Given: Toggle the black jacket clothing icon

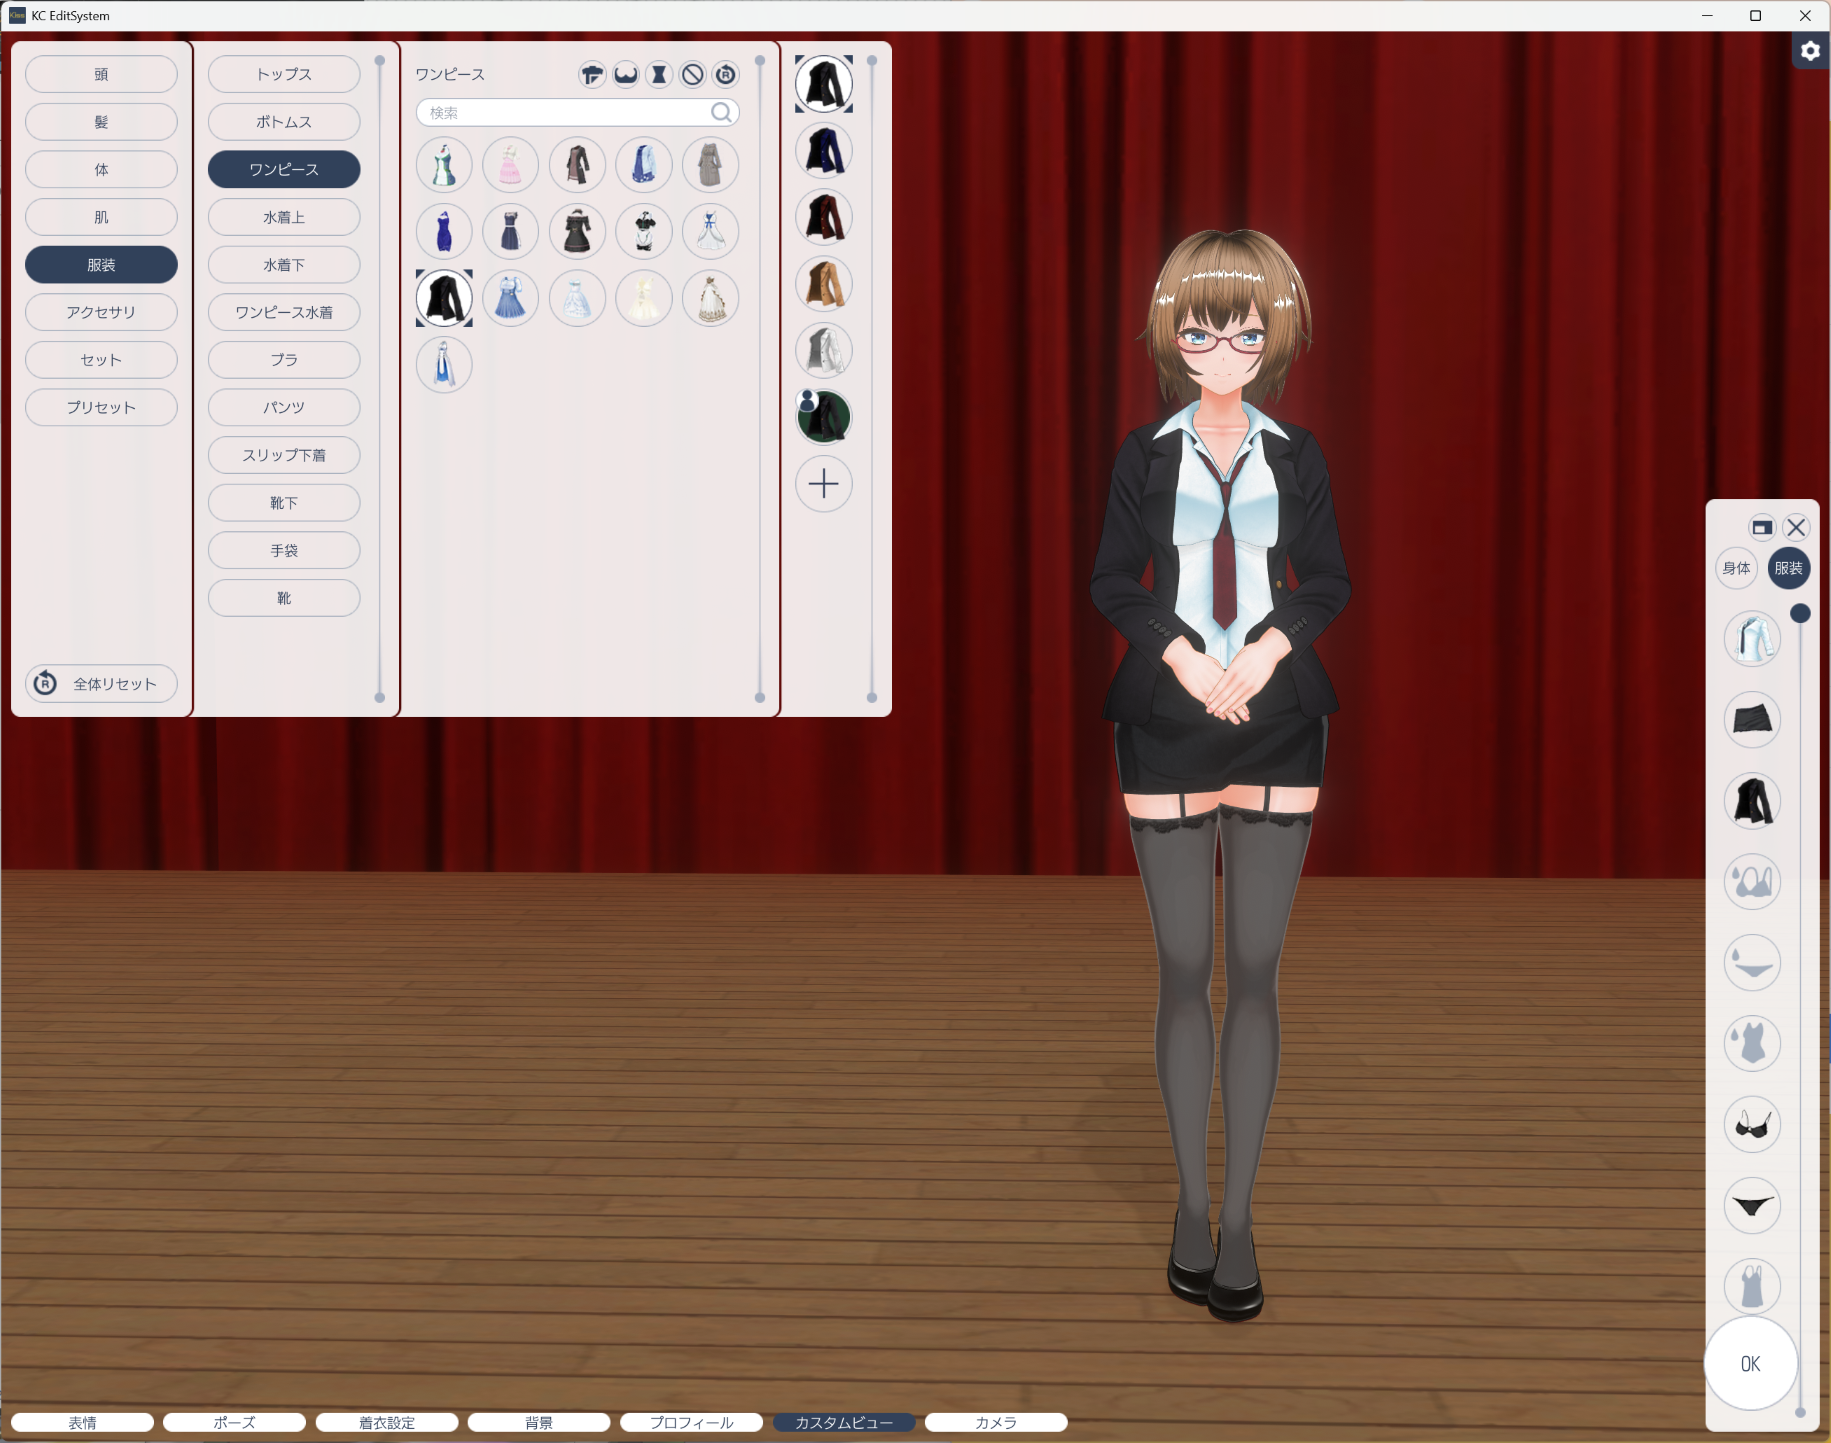Looking at the screenshot, I should [x=1753, y=800].
